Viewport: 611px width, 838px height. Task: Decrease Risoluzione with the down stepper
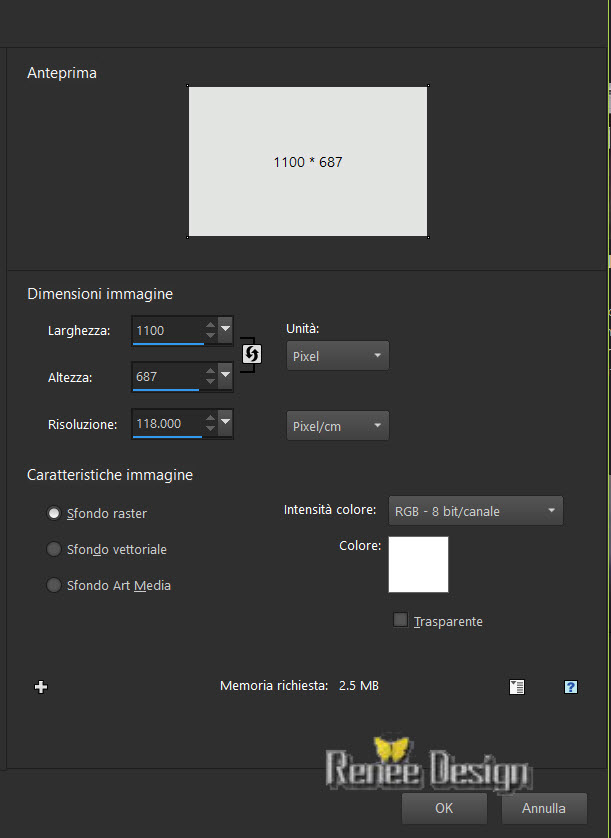(x=211, y=429)
